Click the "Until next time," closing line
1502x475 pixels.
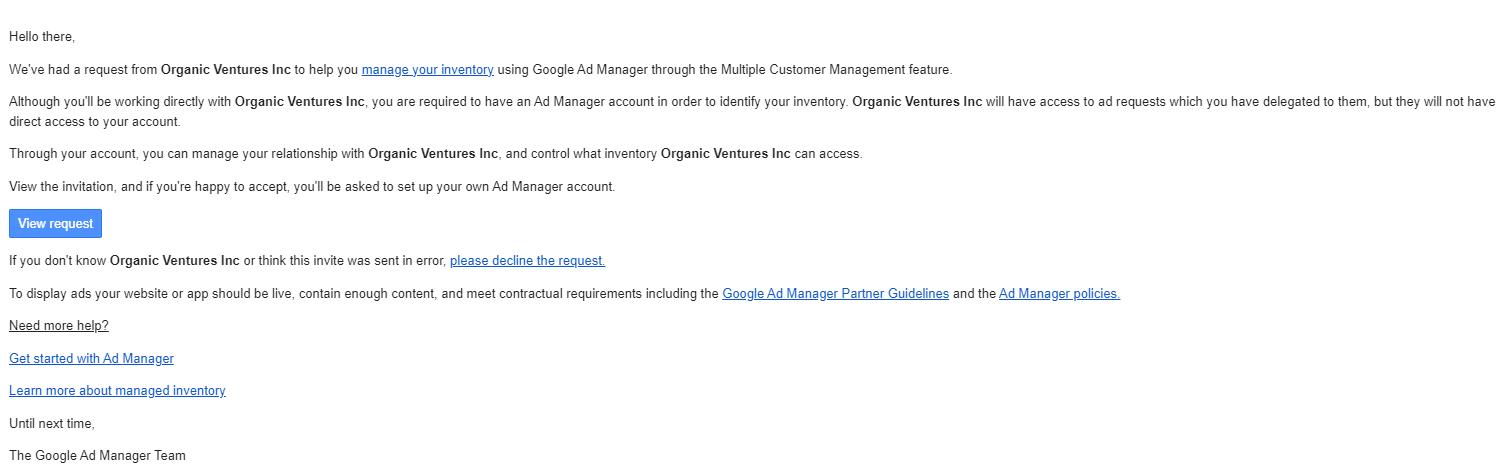52,424
